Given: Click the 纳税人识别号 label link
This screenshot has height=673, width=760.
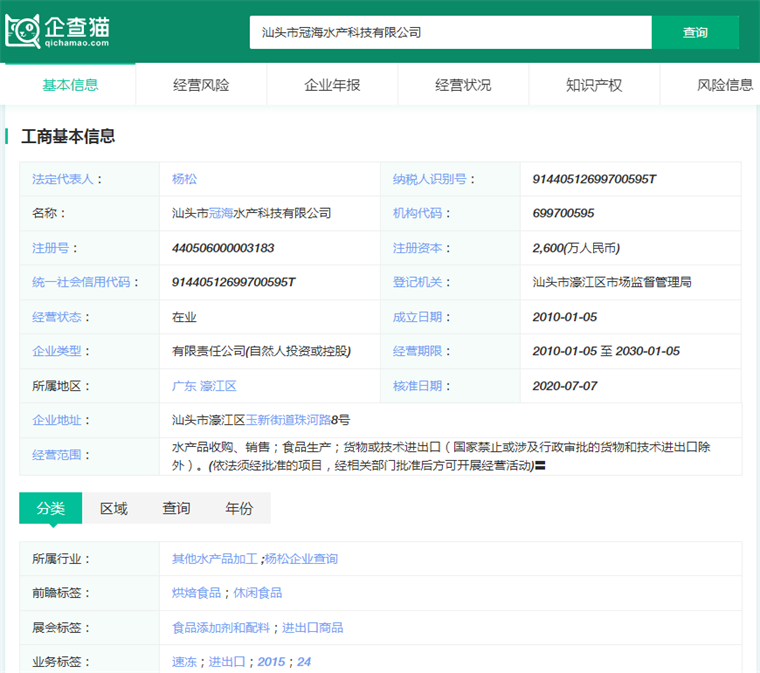Looking at the screenshot, I should click(429, 179).
